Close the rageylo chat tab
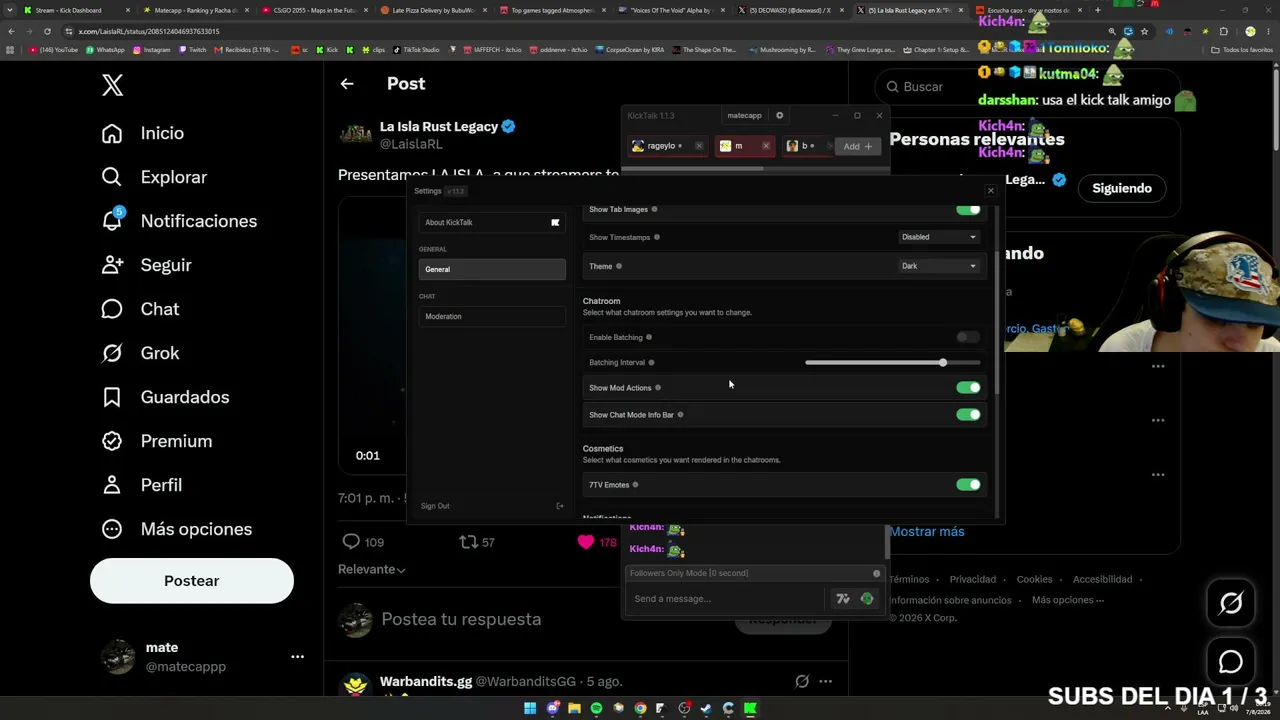The height and width of the screenshot is (720, 1280). 699,146
